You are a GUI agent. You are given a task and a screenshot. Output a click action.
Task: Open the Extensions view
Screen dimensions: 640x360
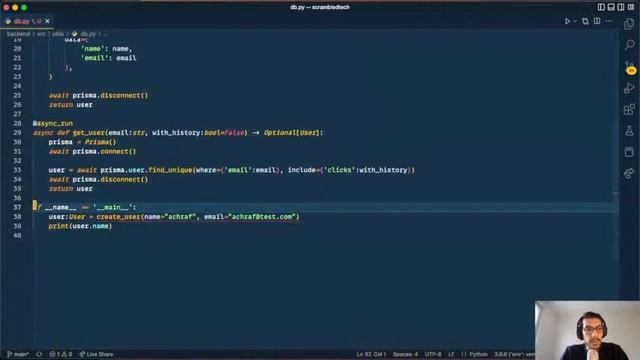coord(629,109)
